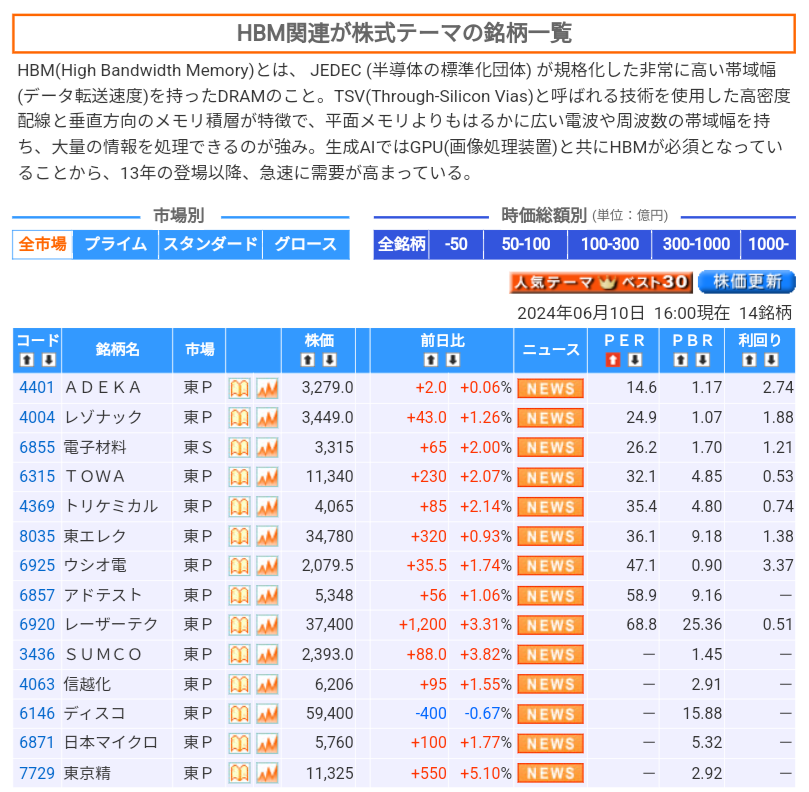Select the 100-300 market cap tab
This screenshot has width=809, height=792.
click(609, 244)
